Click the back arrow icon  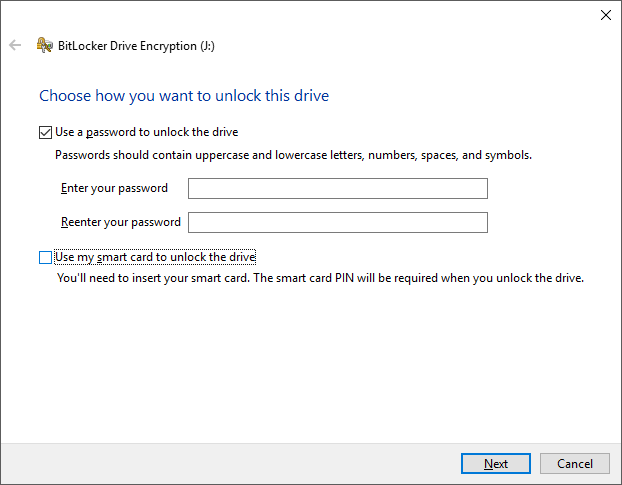[15, 45]
